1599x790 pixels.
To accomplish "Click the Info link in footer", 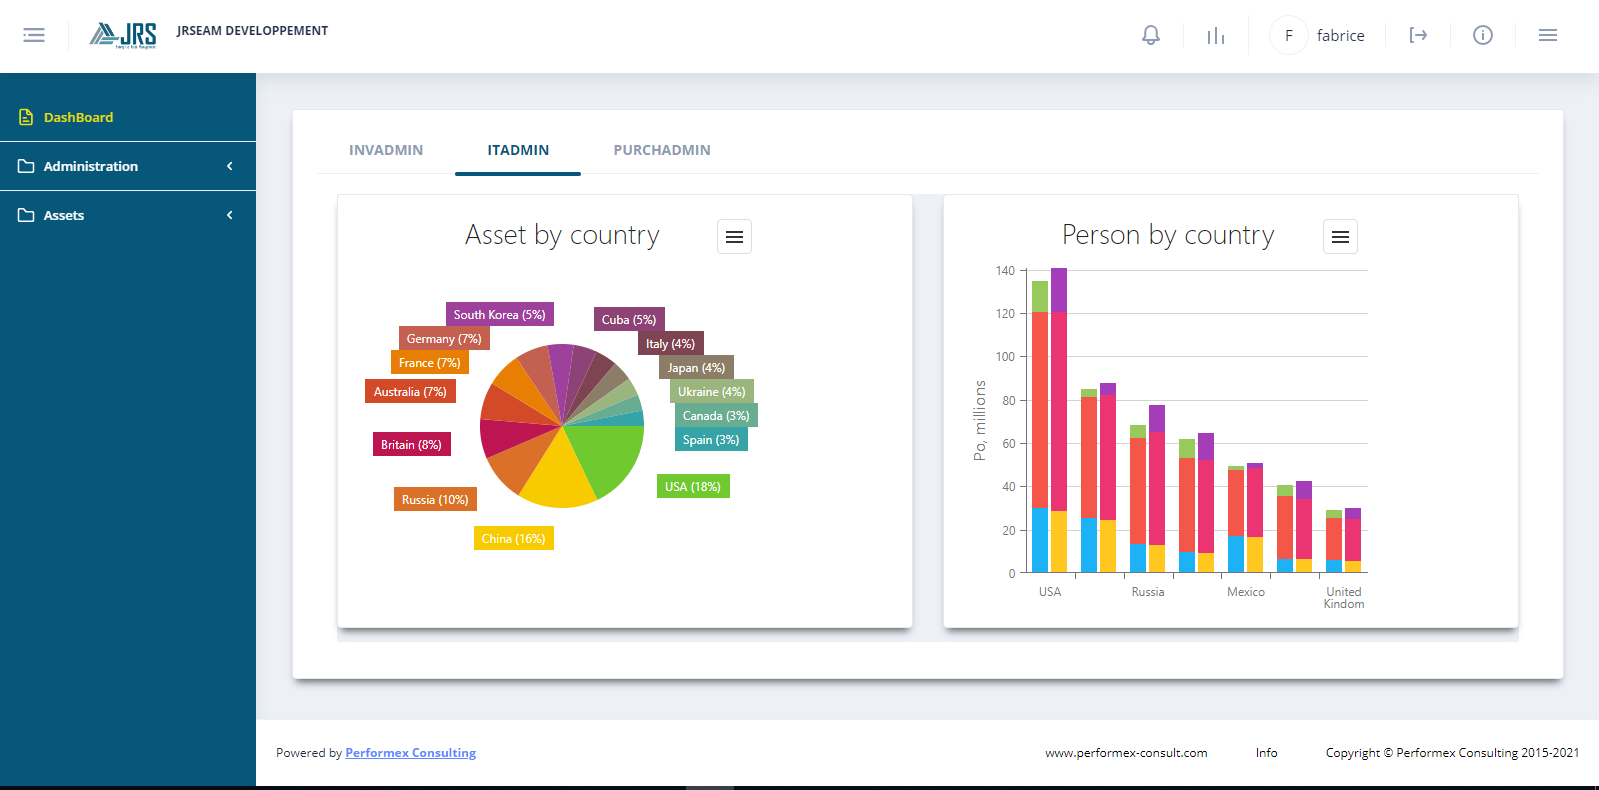I will [1266, 753].
